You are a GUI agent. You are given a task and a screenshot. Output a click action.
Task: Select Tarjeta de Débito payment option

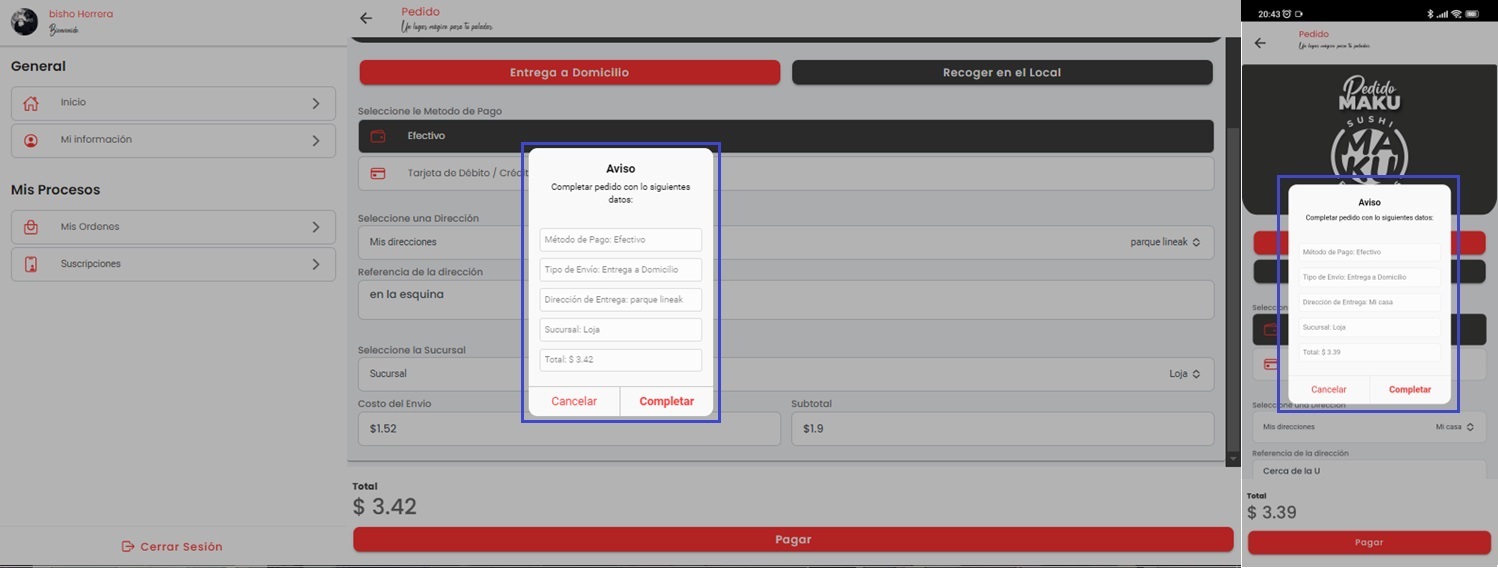450,173
